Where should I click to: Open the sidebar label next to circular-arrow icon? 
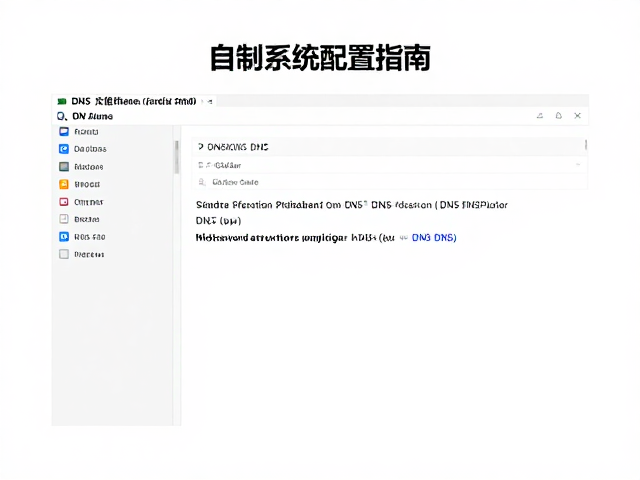click(90, 149)
